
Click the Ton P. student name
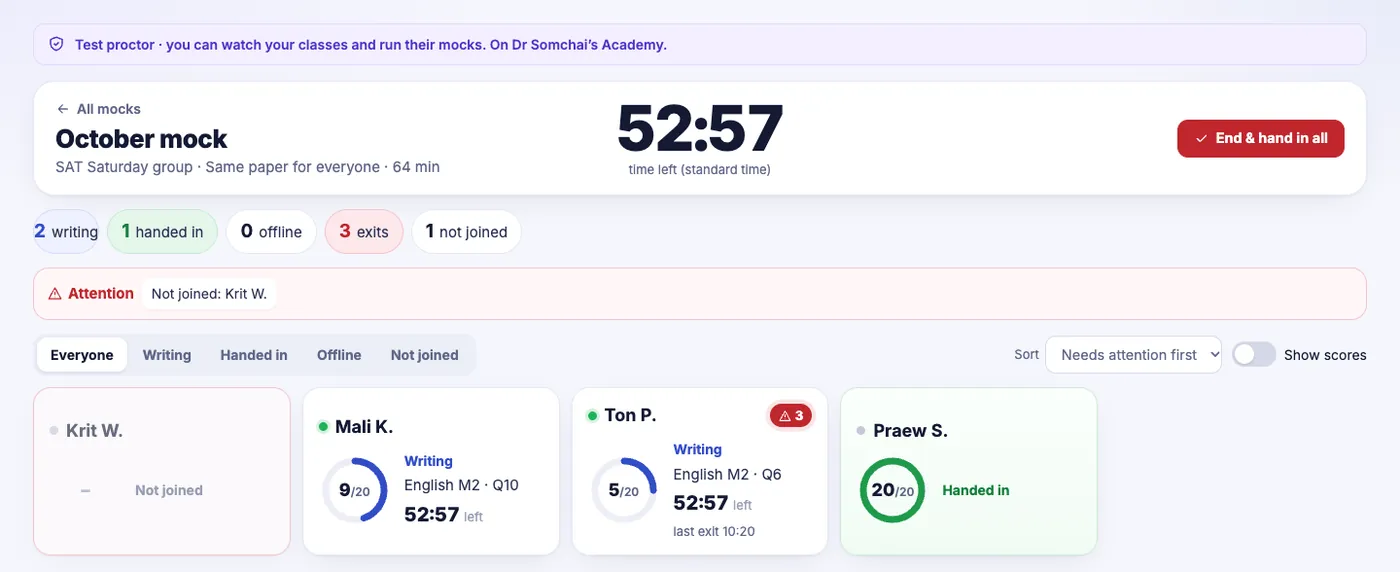click(631, 415)
